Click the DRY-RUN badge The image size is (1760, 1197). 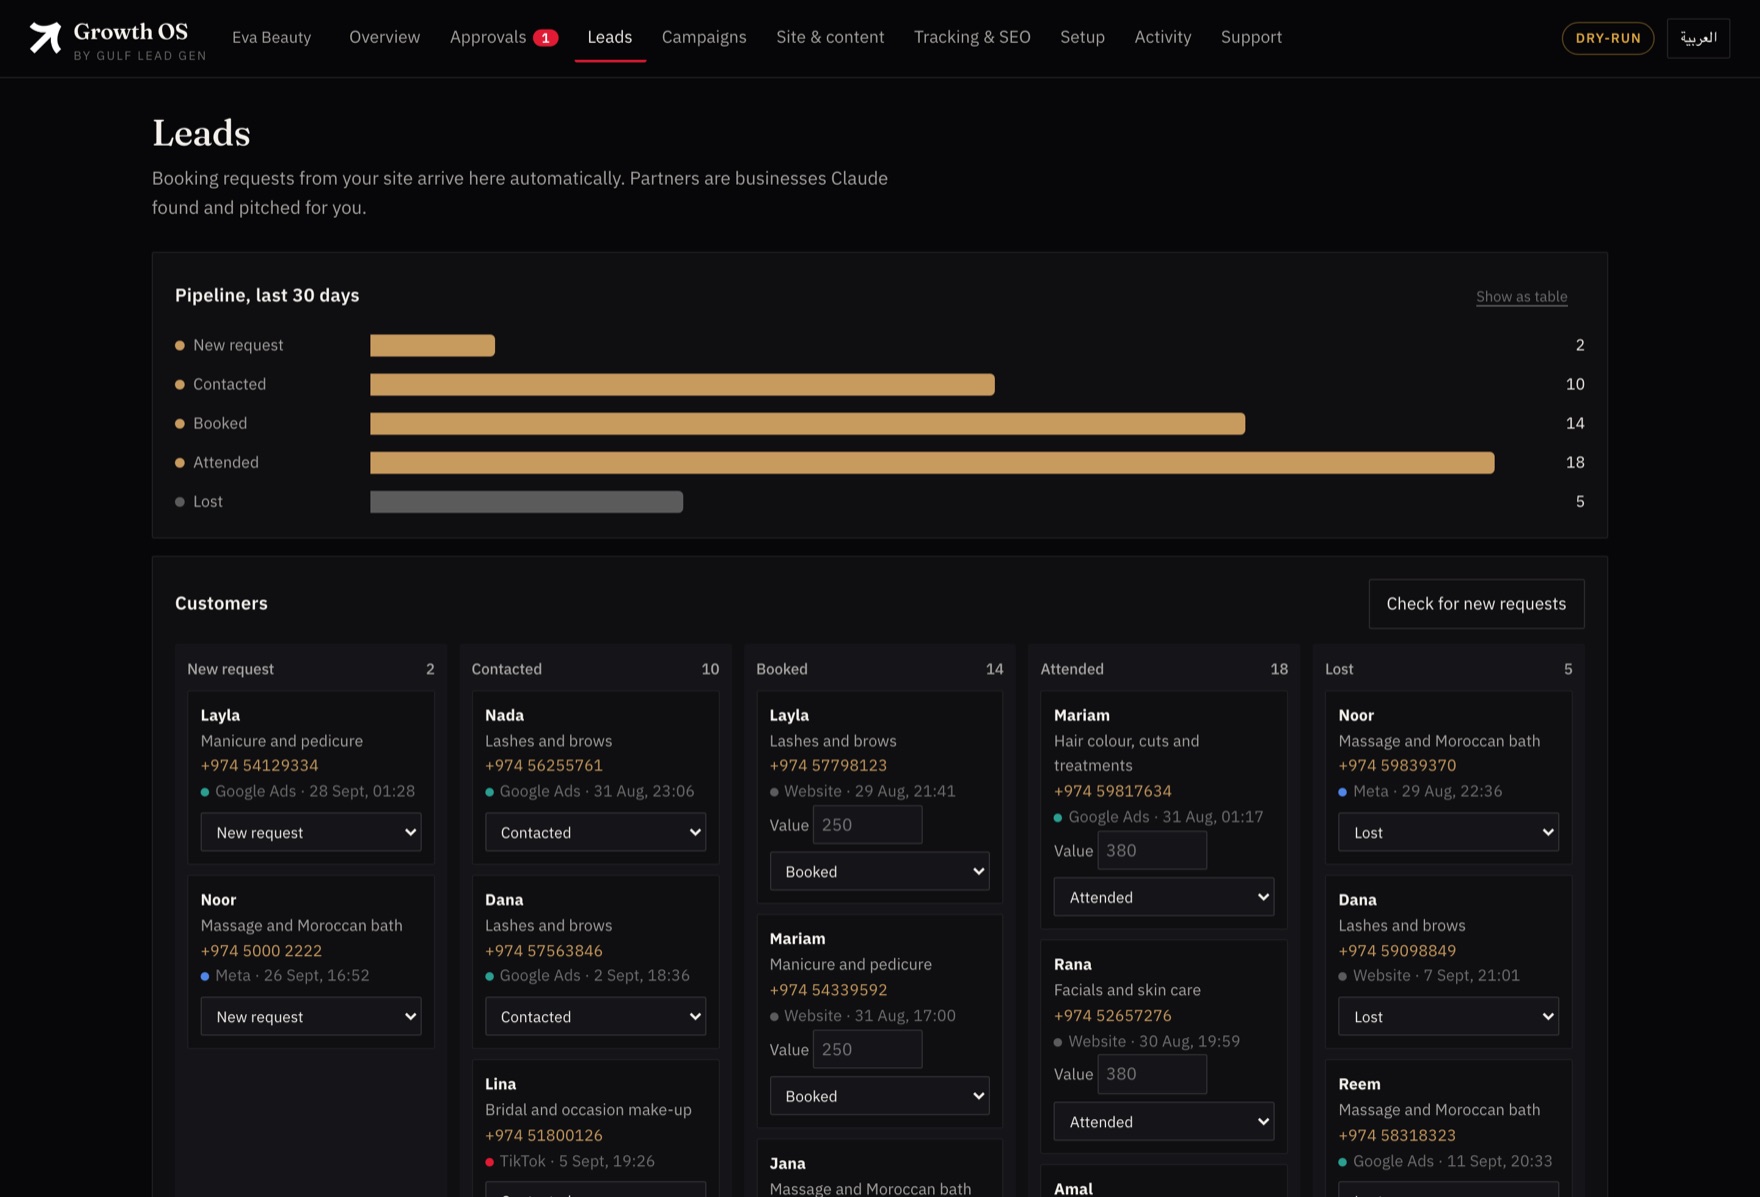pos(1608,38)
